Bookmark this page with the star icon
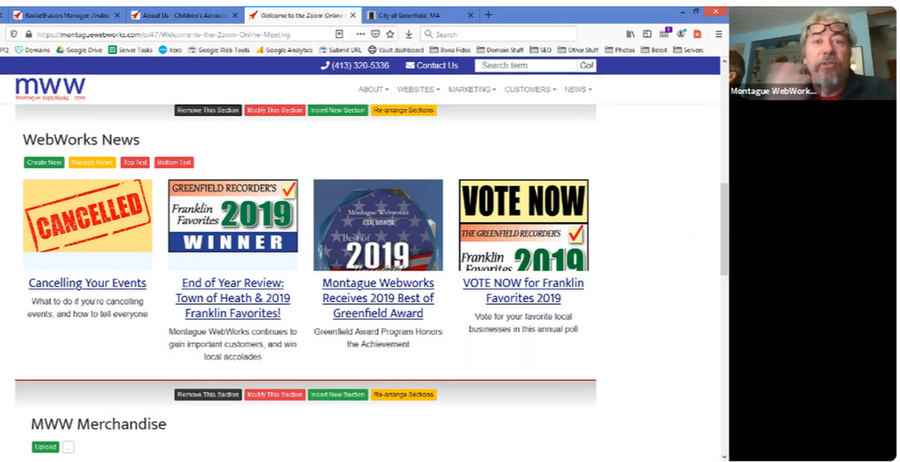 (390, 34)
